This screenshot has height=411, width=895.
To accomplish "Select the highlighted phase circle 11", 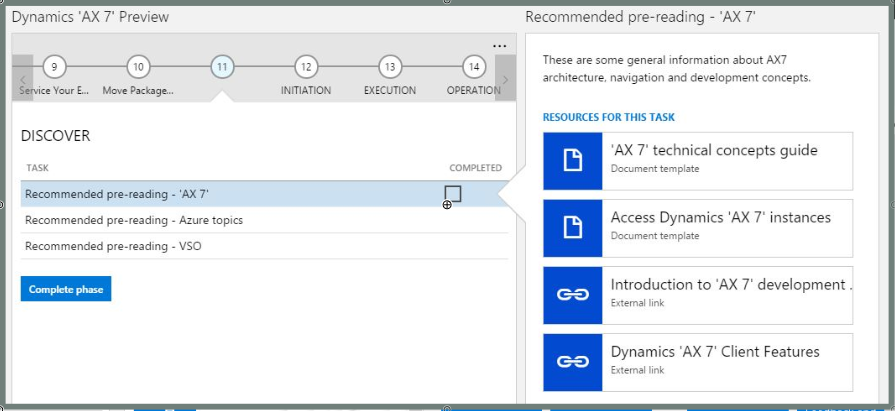I will 222,67.
